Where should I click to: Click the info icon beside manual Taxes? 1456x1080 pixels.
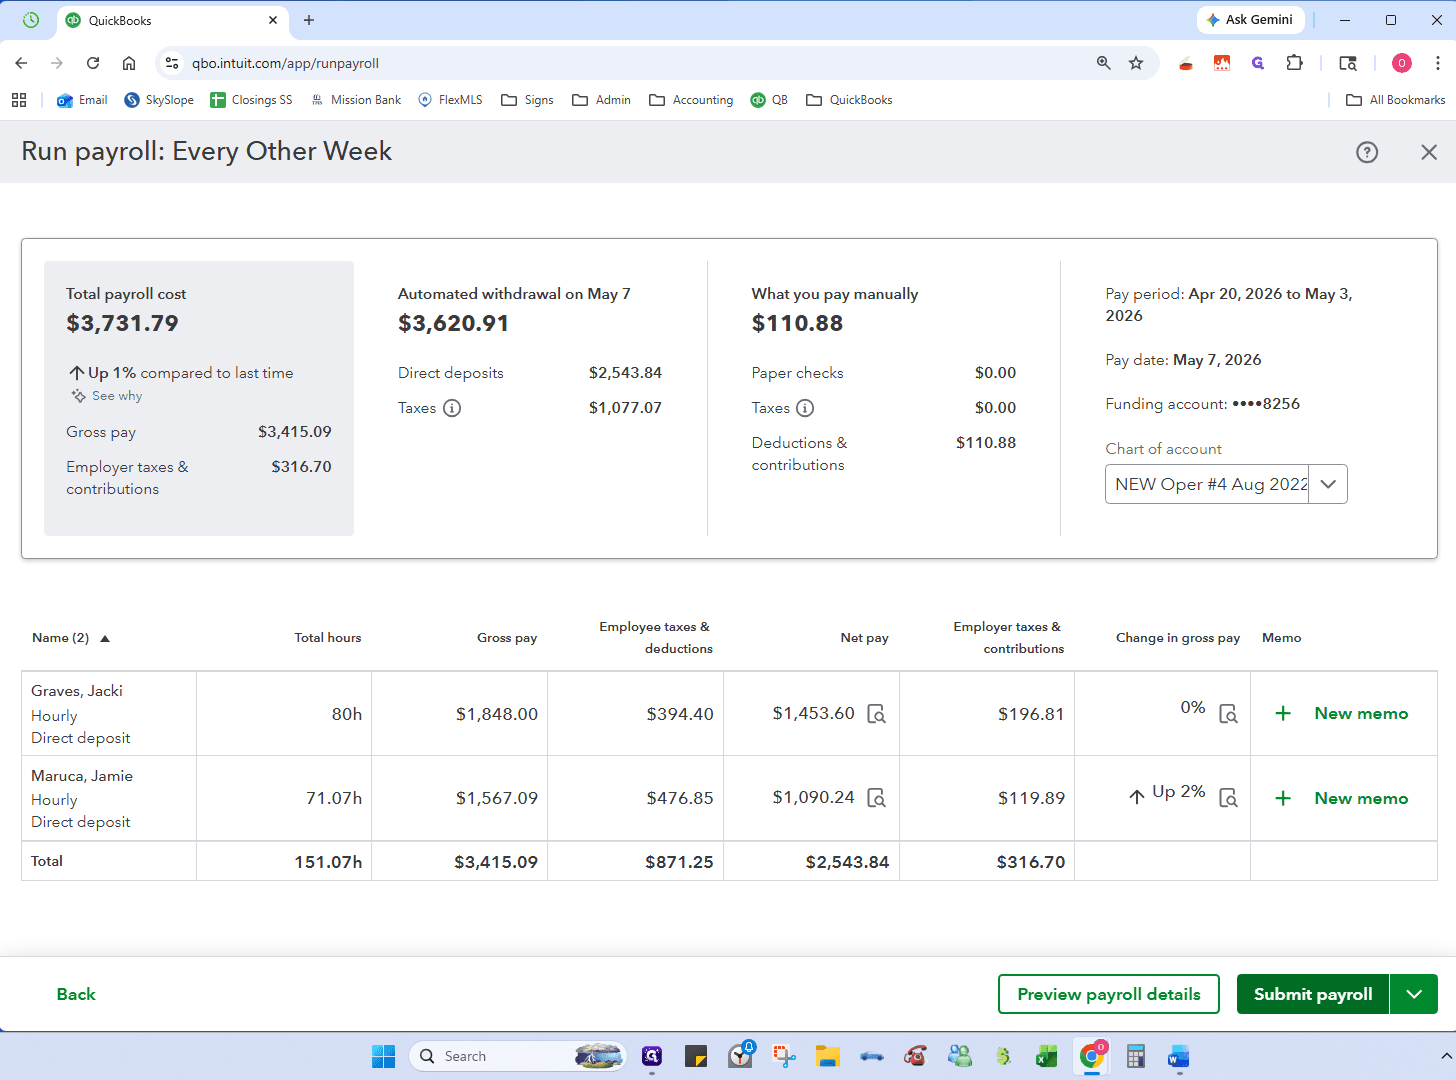(x=805, y=408)
